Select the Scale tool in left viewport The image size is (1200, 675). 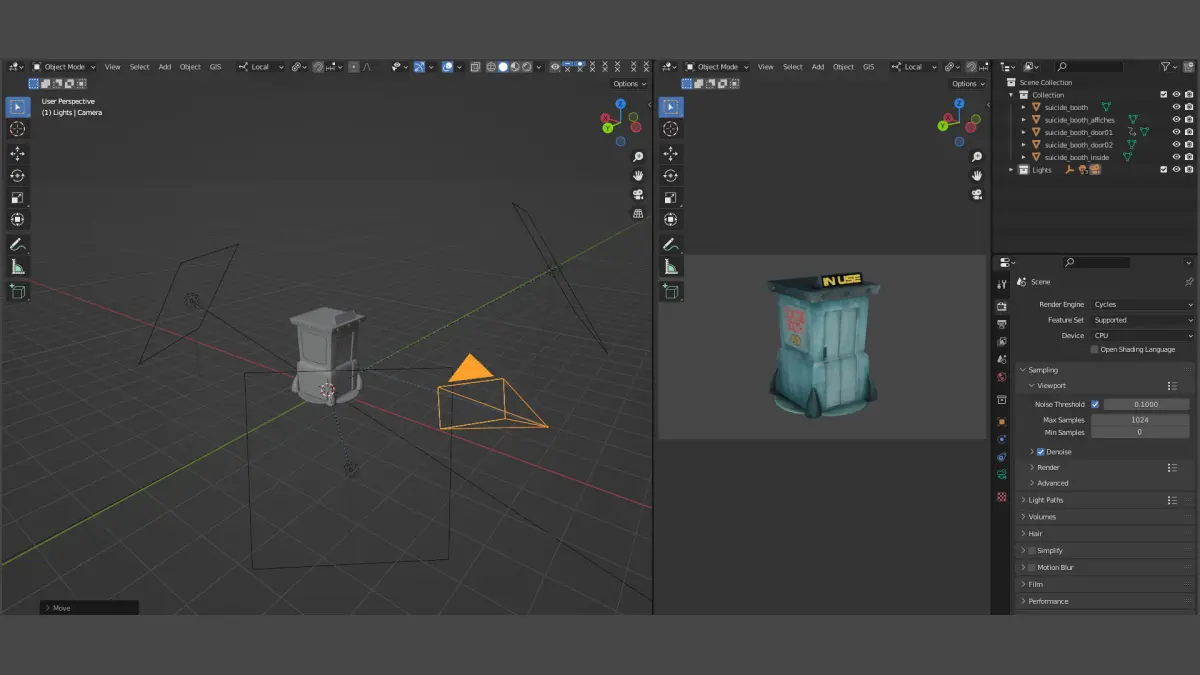pos(18,197)
